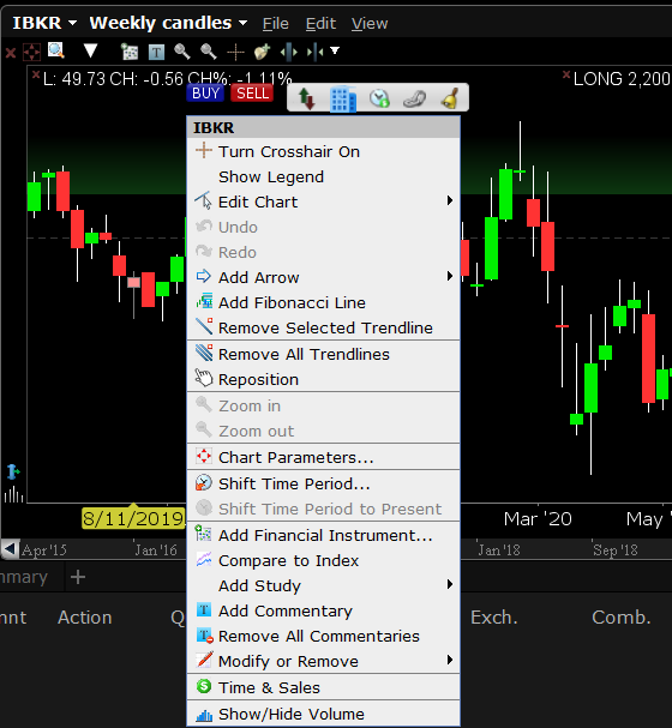Toggle Show/Hide Volume menu entry
This screenshot has width=672, height=728.
tap(291, 714)
